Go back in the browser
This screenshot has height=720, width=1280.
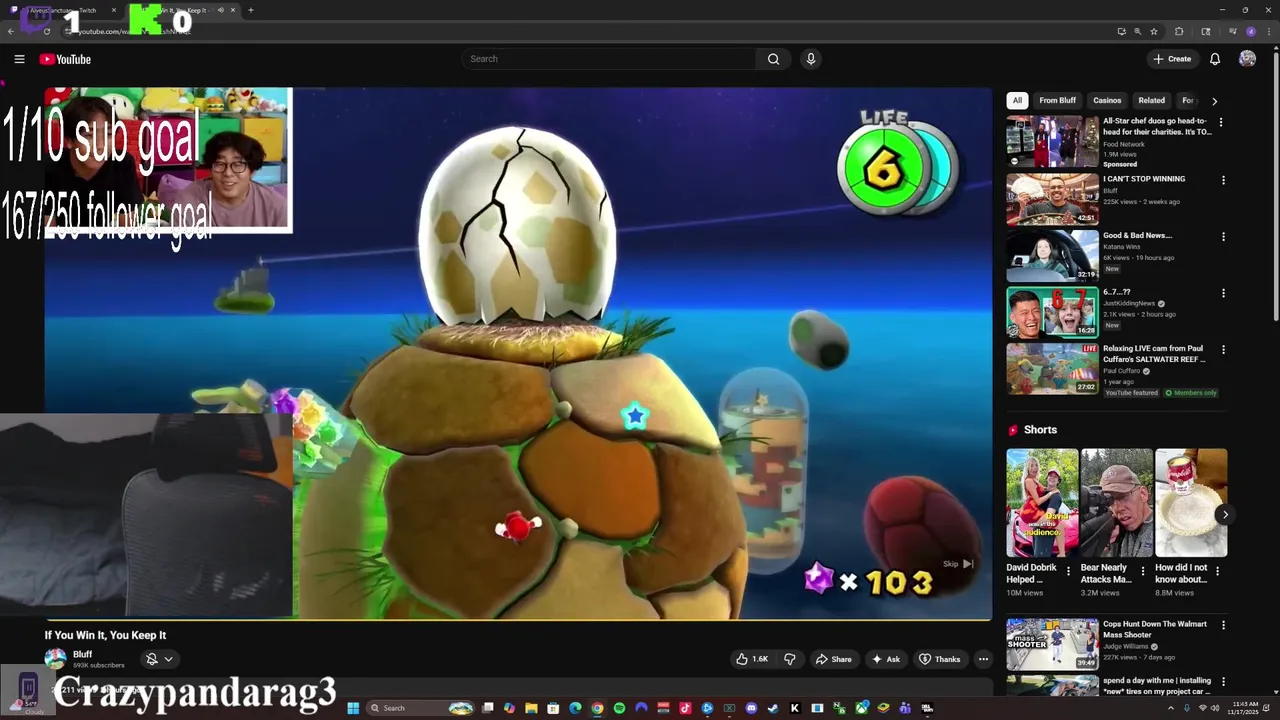point(11,31)
